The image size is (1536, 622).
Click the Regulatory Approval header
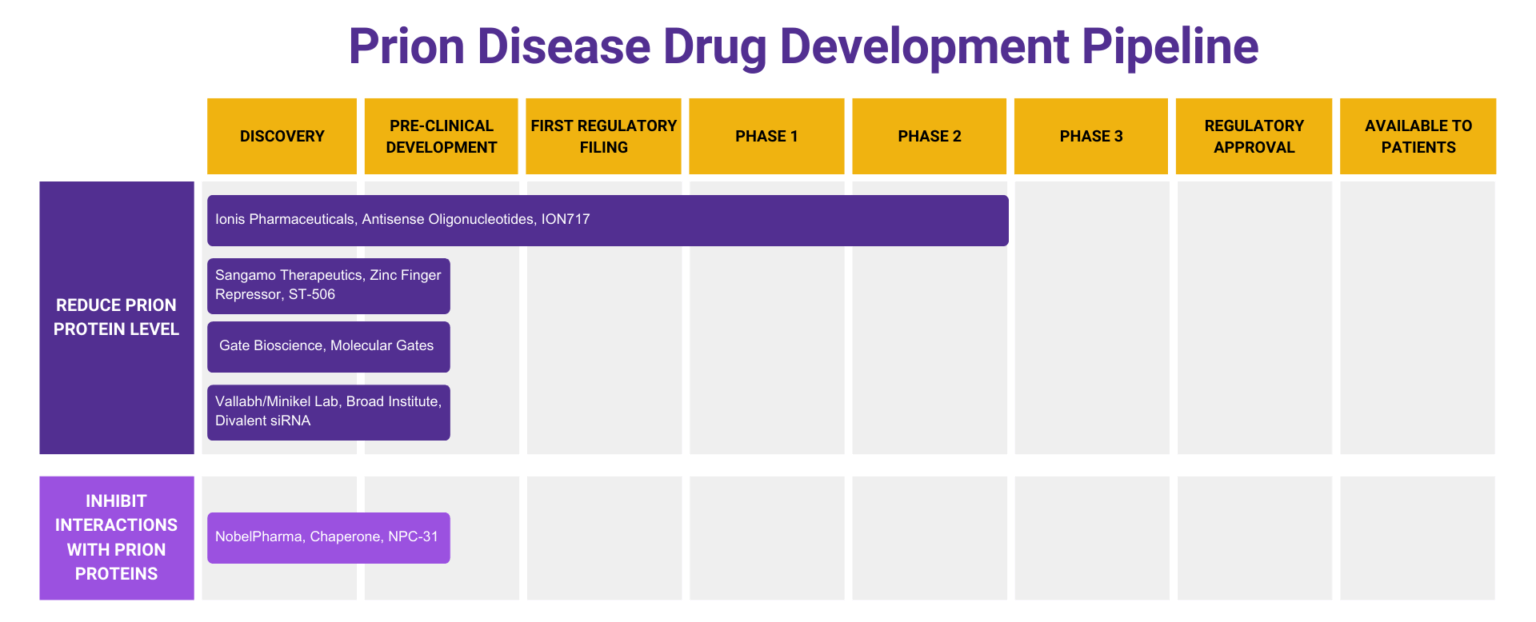(x=1254, y=136)
